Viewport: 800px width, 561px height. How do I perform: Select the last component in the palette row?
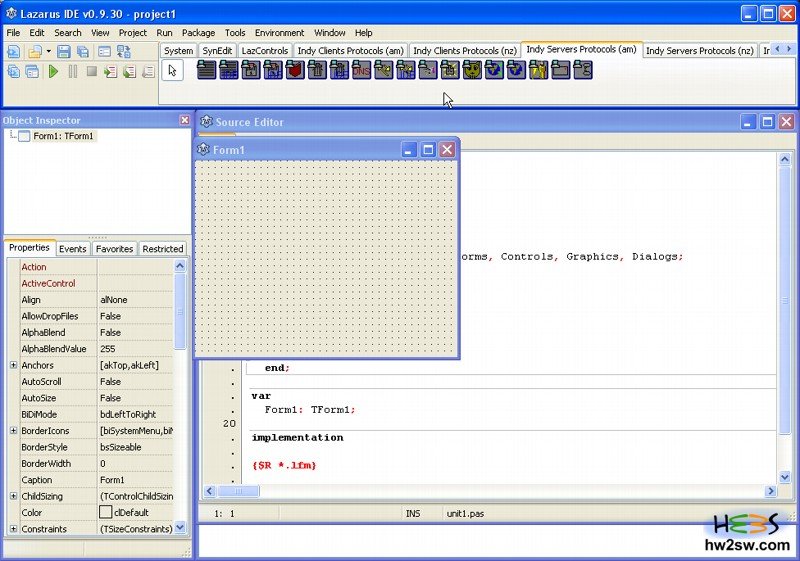click(x=583, y=70)
